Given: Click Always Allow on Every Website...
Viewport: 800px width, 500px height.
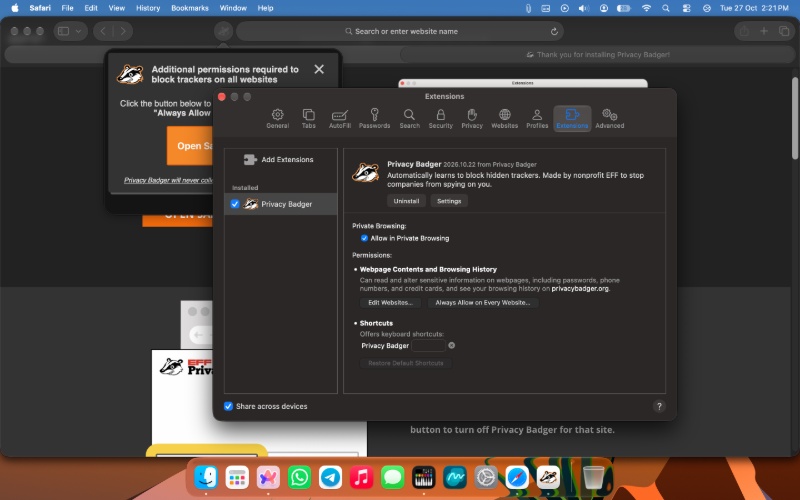Looking at the screenshot, I should (x=483, y=303).
